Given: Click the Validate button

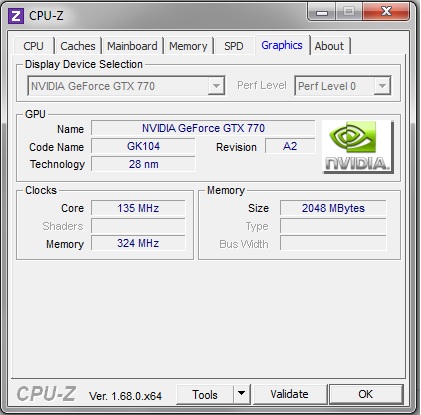Looking at the screenshot, I should tap(289, 394).
